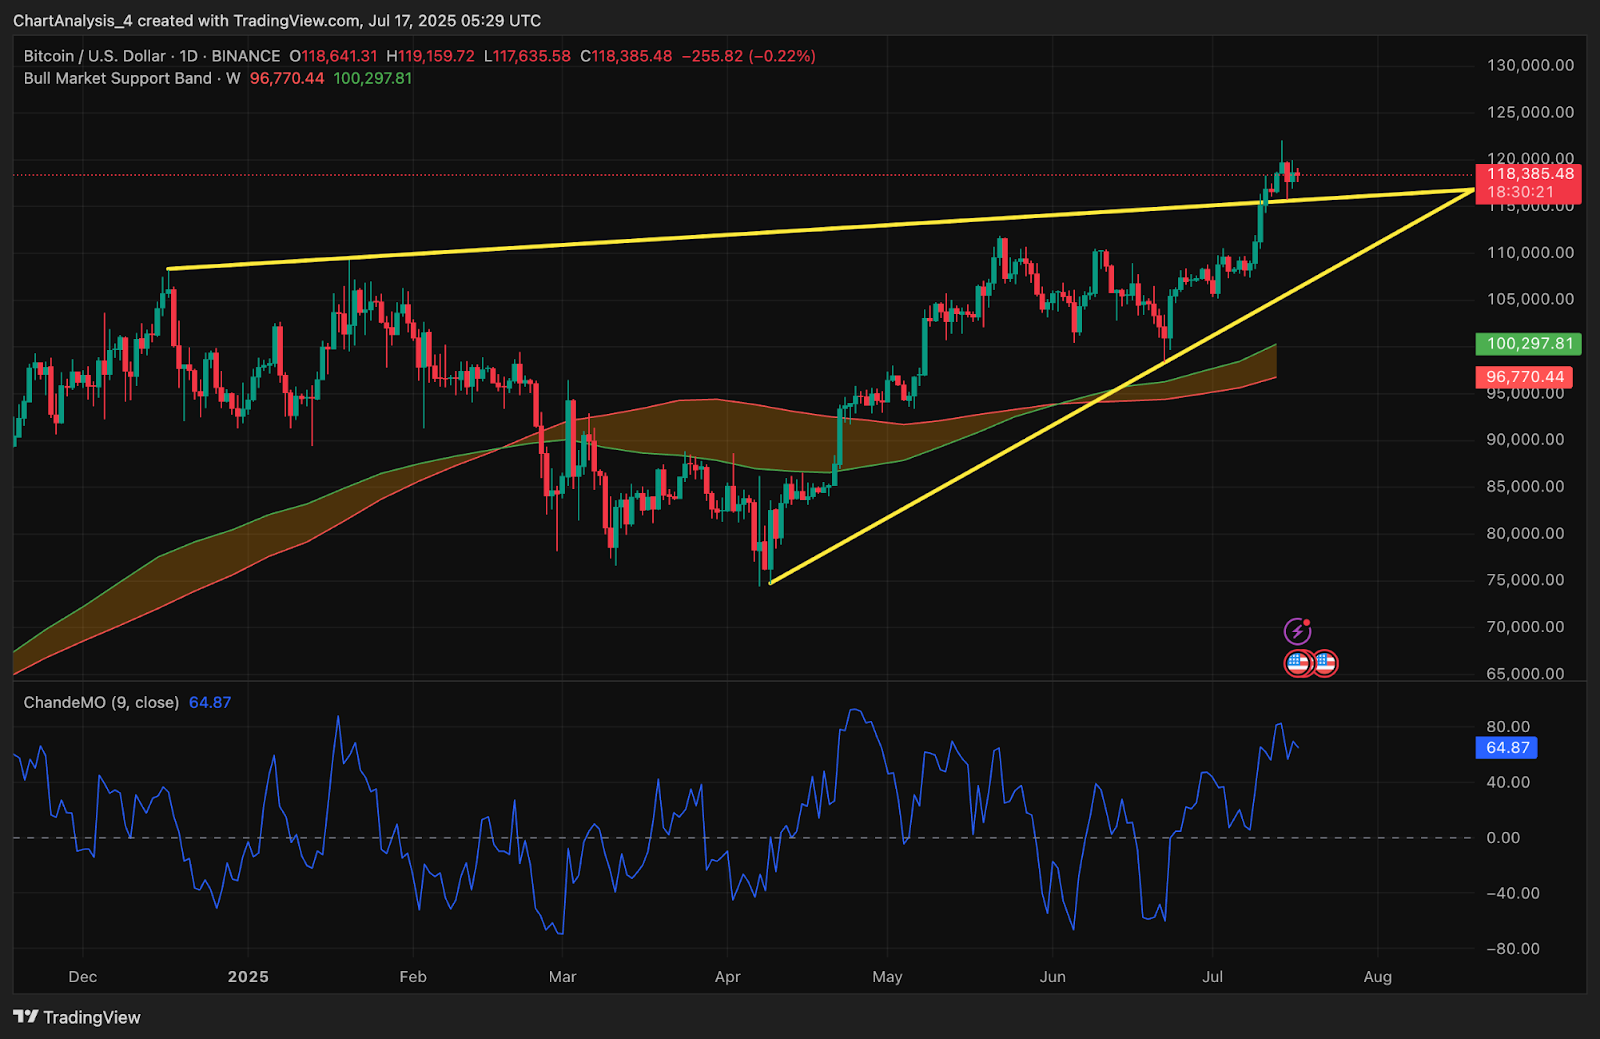Click the rightmost US flag economic event icon

point(1325,662)
